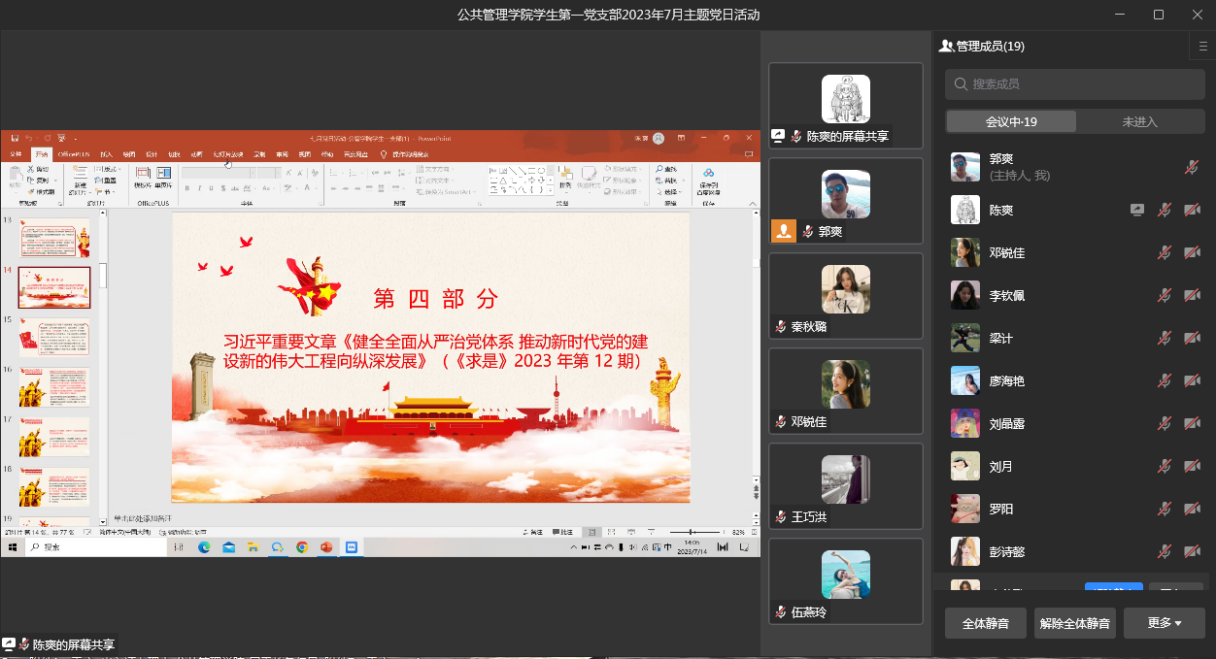Click the Chrome icon in shared taskbar
The image size is (1216, 659).
pos(302,548)
